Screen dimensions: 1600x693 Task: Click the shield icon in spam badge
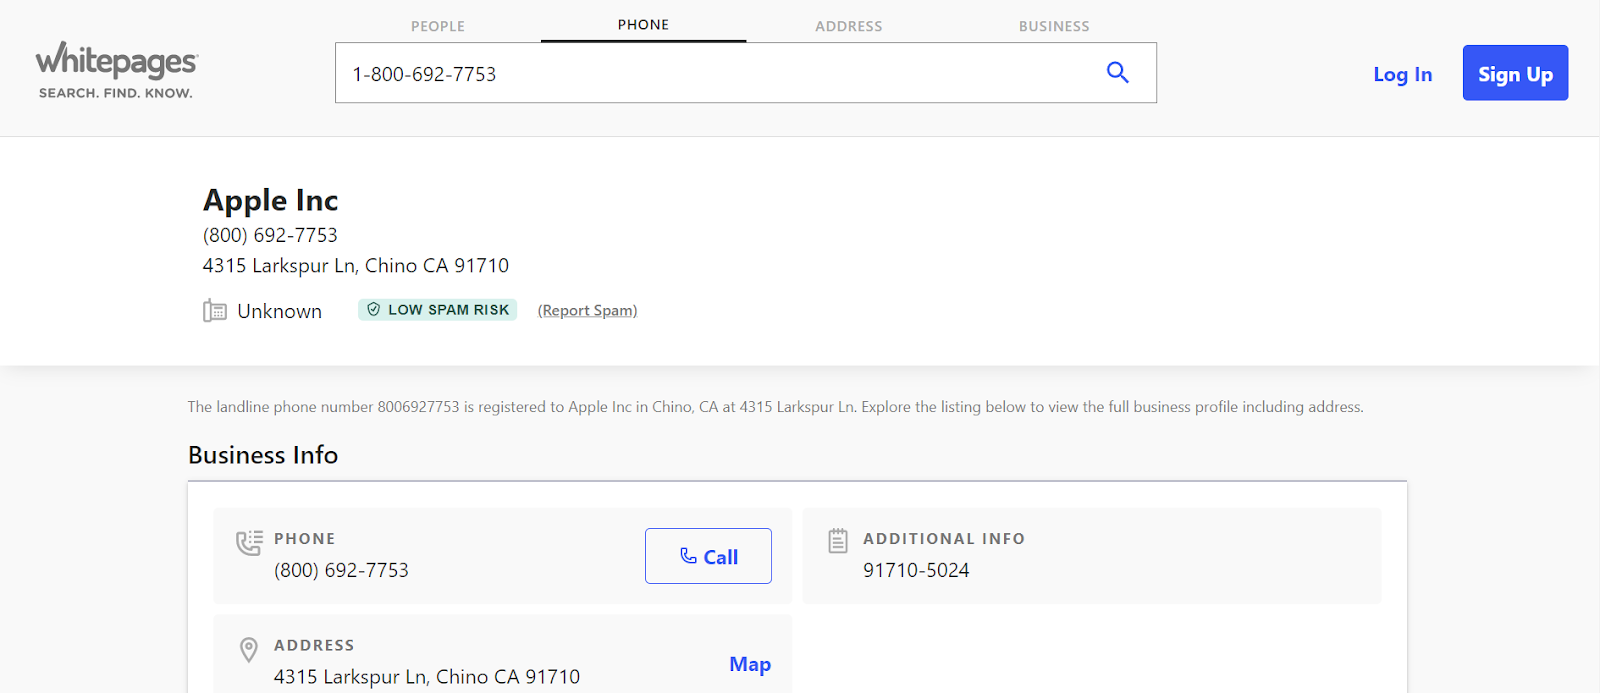click(373, 310)
